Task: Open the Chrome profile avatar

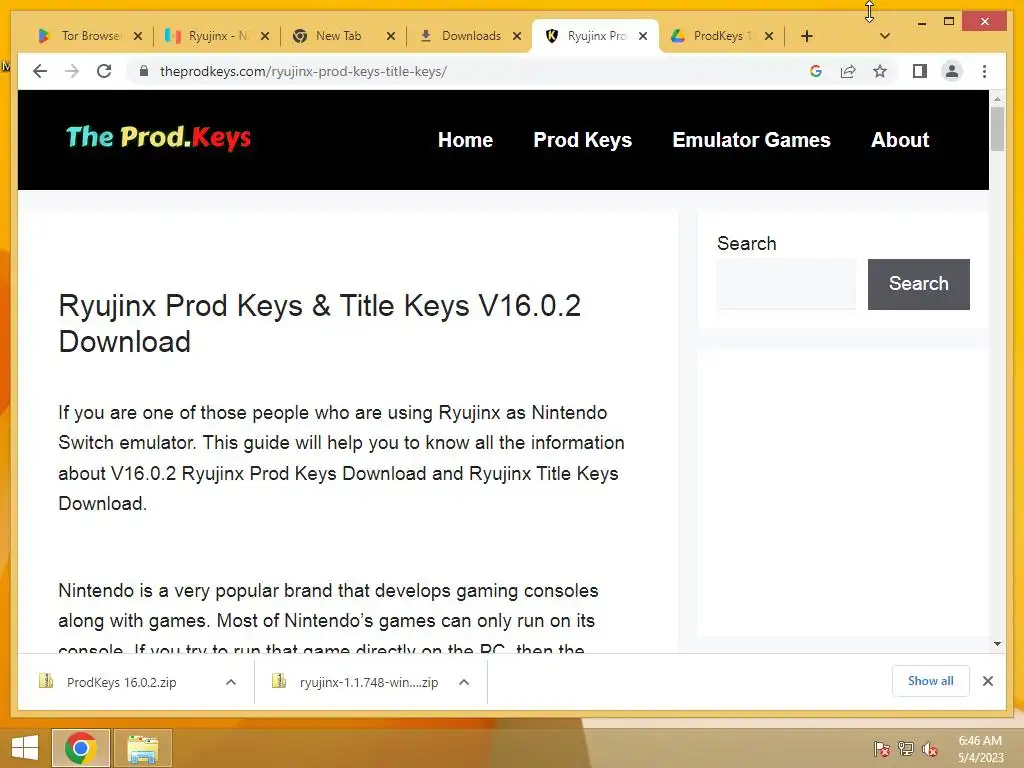Action: [952, 71]
